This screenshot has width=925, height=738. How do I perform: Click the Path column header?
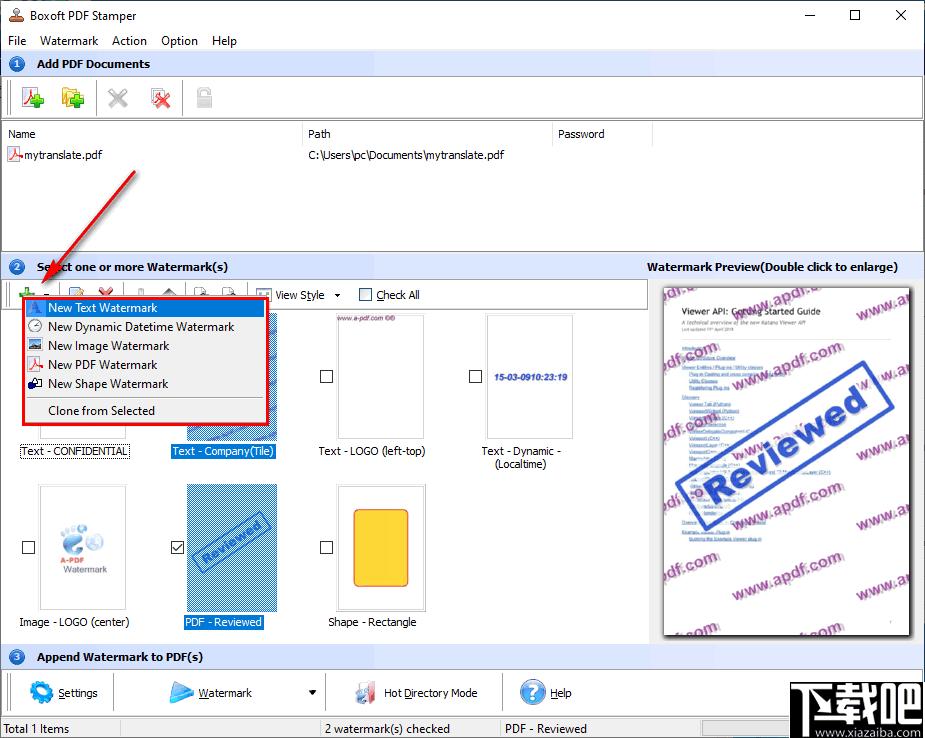click(427, 134)
